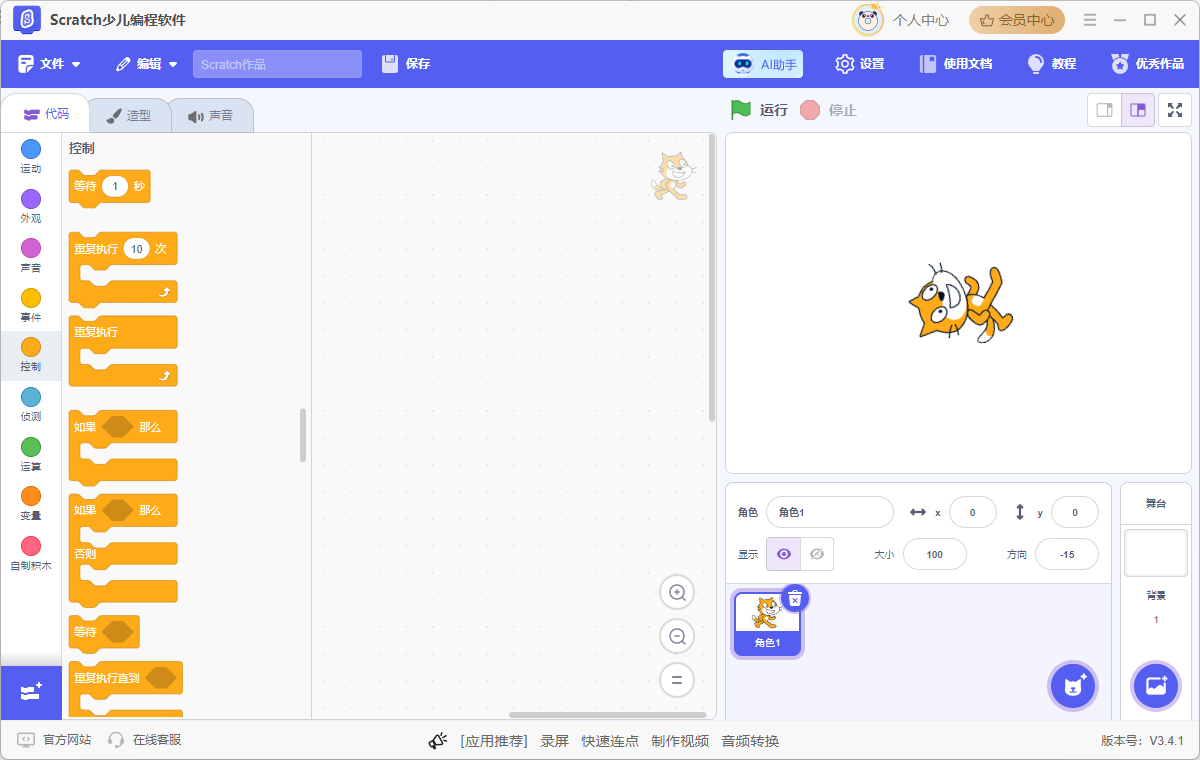Screen dimensions: 1200x760
Task: Select the 声音 (Sound) category circle
Action: pyautogui.click(x=31, y=248)
